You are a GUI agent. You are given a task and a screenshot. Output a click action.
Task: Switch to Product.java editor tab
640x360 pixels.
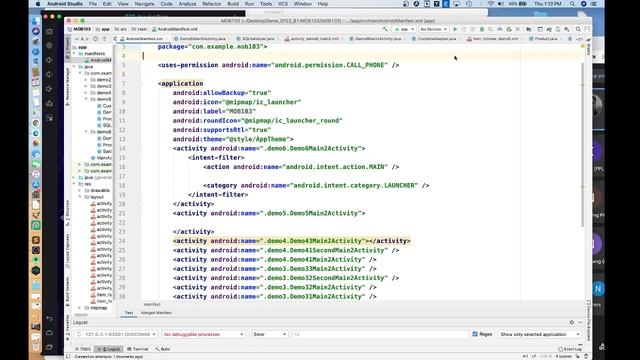pyautogui.click(x=543, y=39)
